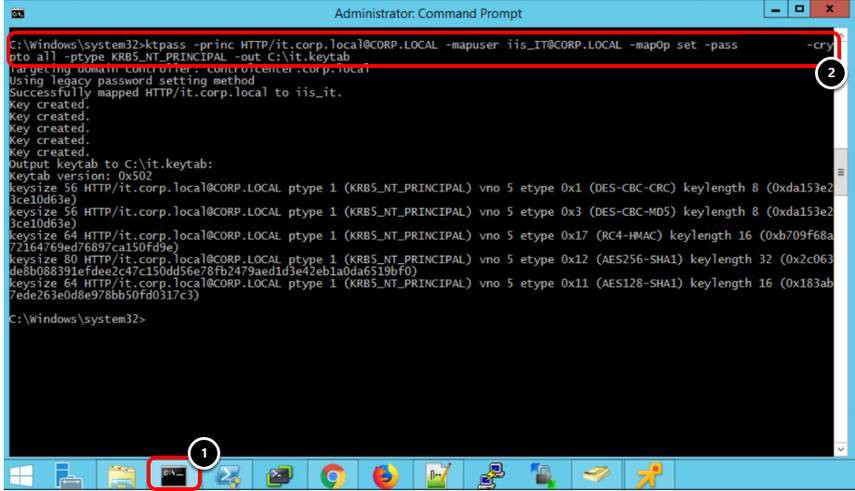Open the Notepad++ editor taskbar icon
This screenshot has width=855, height=491.
(438, 476)
